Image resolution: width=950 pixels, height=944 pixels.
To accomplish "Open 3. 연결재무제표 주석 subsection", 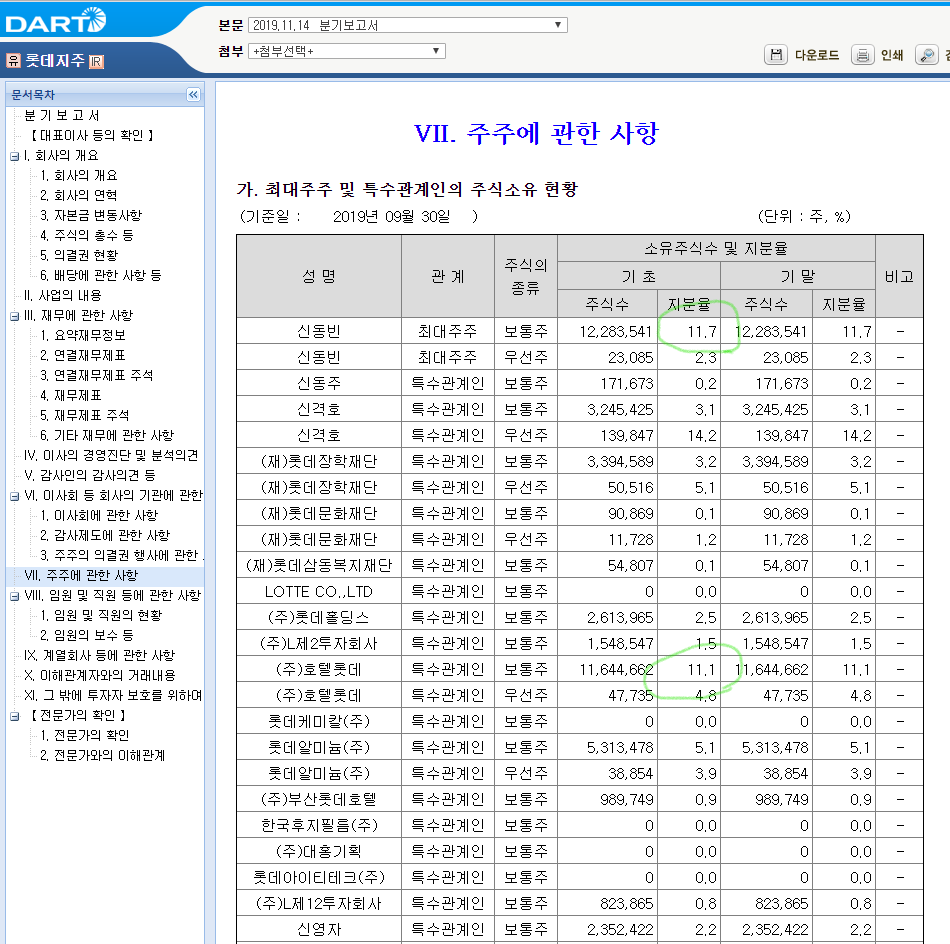I will pos(96,375).
